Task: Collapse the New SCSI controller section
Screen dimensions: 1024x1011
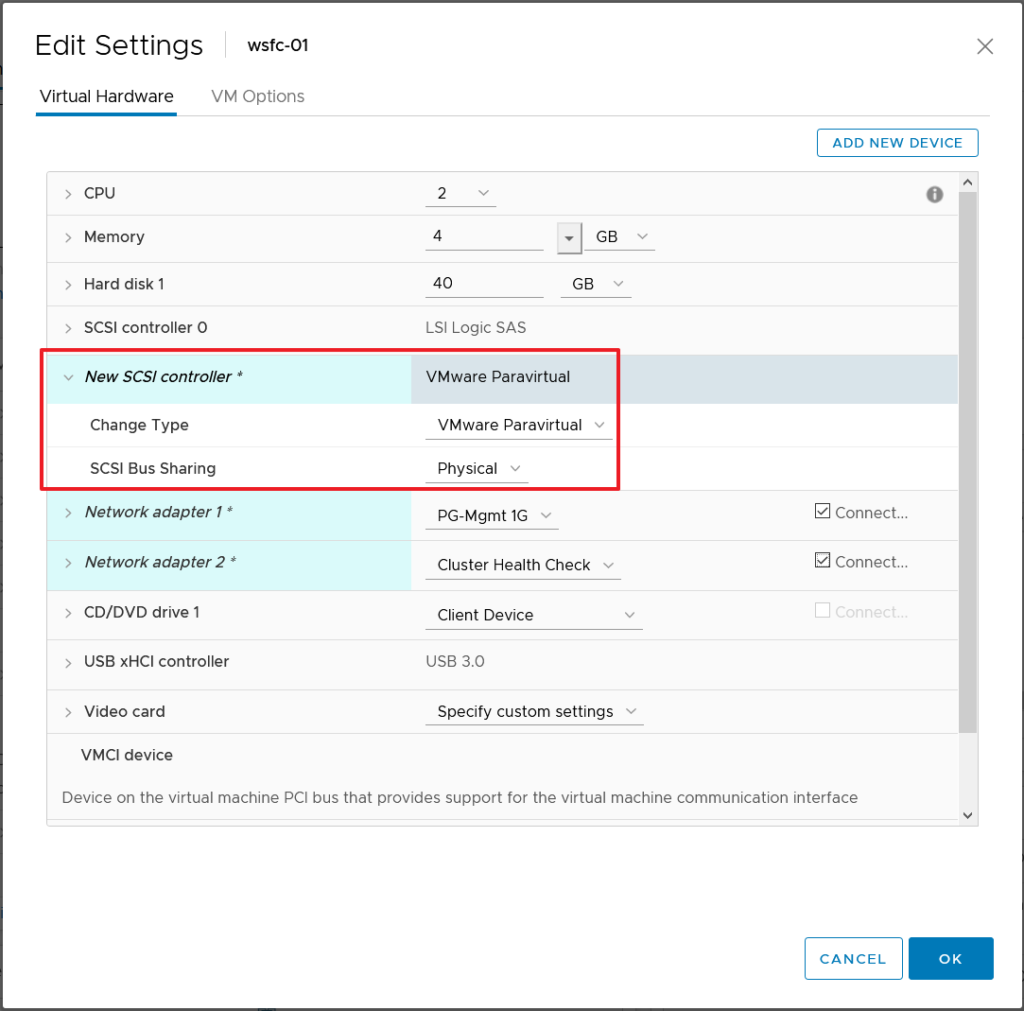Action: (68, 378)
